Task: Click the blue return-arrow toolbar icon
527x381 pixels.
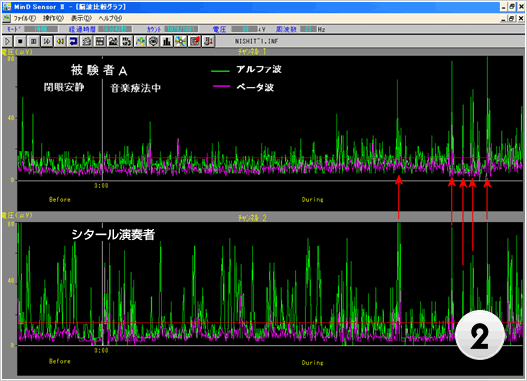Action: coord(73,41)
